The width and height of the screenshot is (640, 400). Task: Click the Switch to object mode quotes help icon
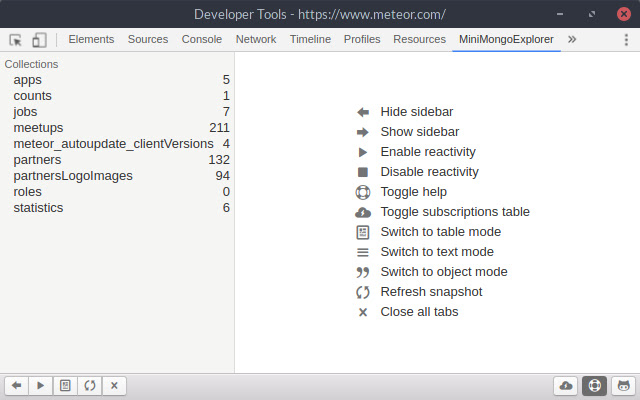[x=363, y=272]
